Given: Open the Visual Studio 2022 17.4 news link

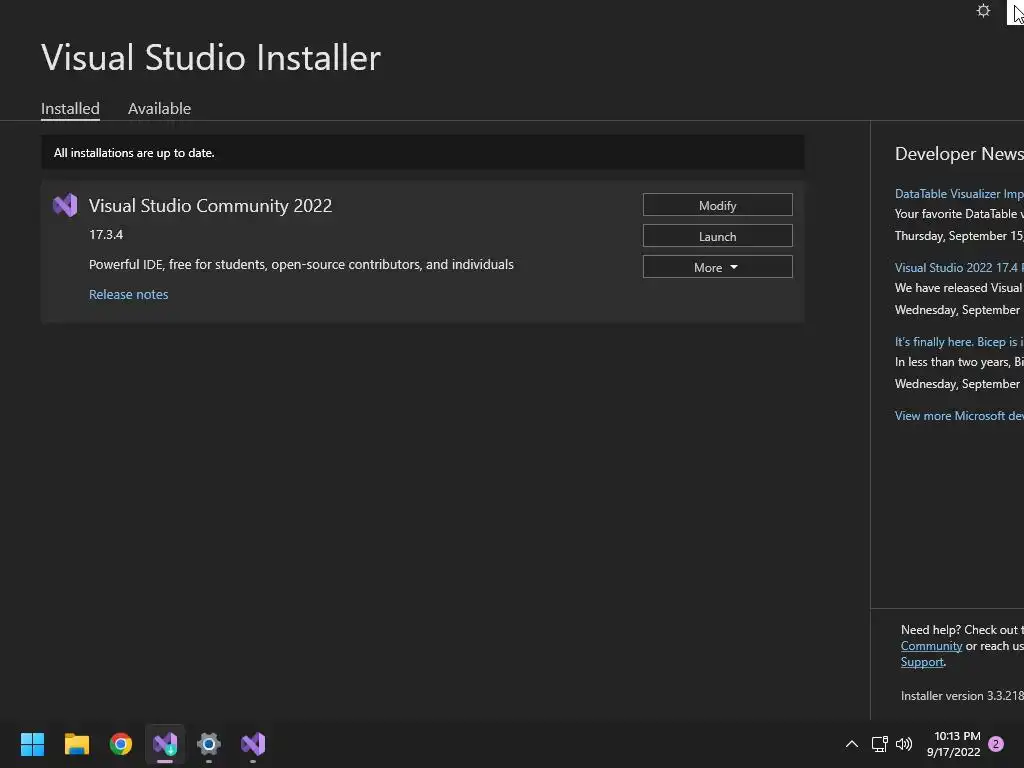Looking at the screenshot, I should click(x=959, y=267).
